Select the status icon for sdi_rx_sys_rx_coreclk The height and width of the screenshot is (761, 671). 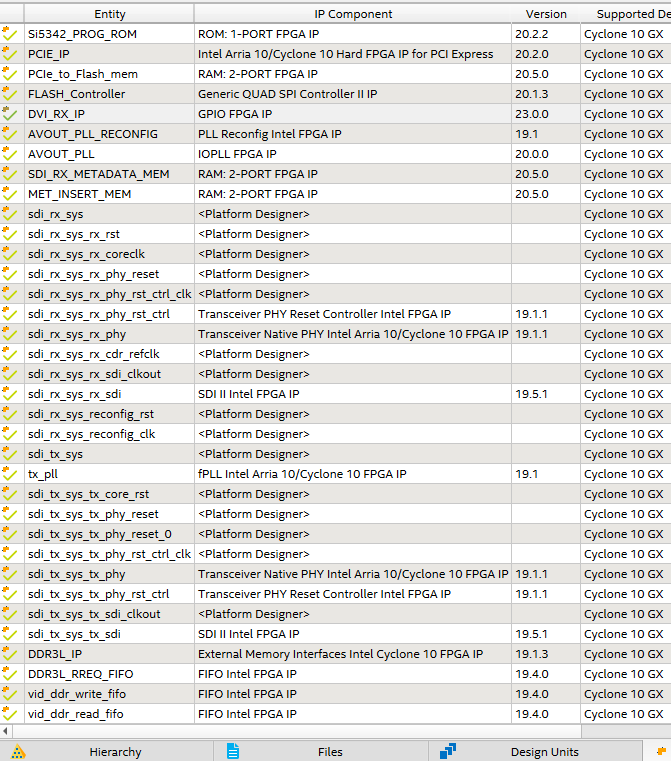[x=10, y=254]
